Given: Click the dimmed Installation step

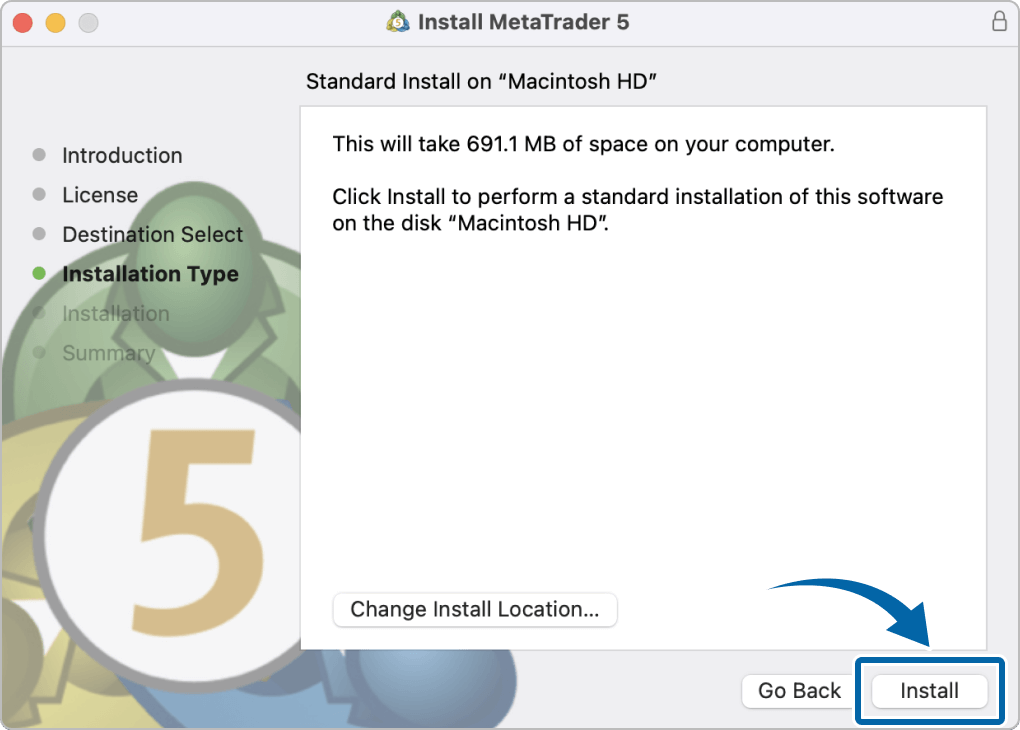Looking at the screenshot, I should click(x=116, y=314).
